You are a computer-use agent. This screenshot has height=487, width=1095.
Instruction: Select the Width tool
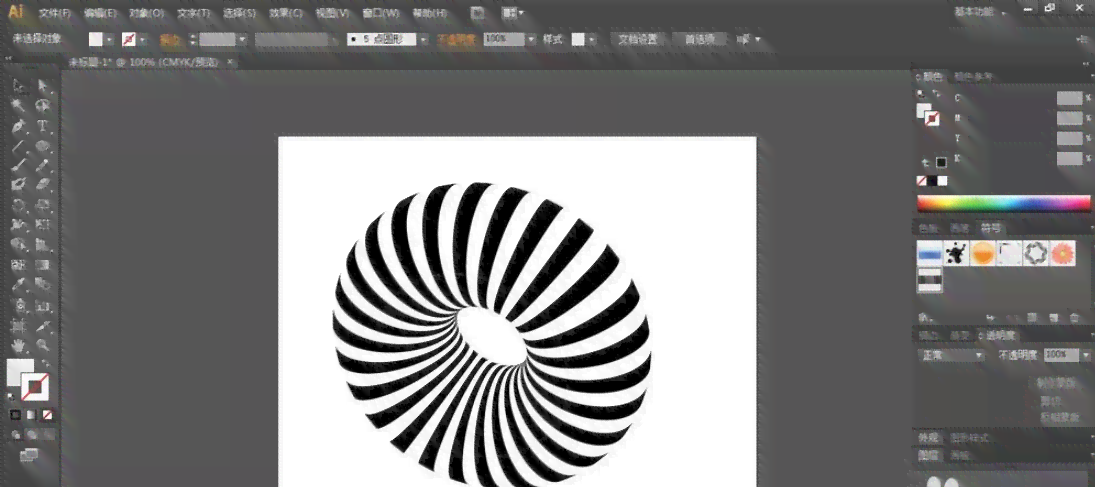(x=19, y=225)
